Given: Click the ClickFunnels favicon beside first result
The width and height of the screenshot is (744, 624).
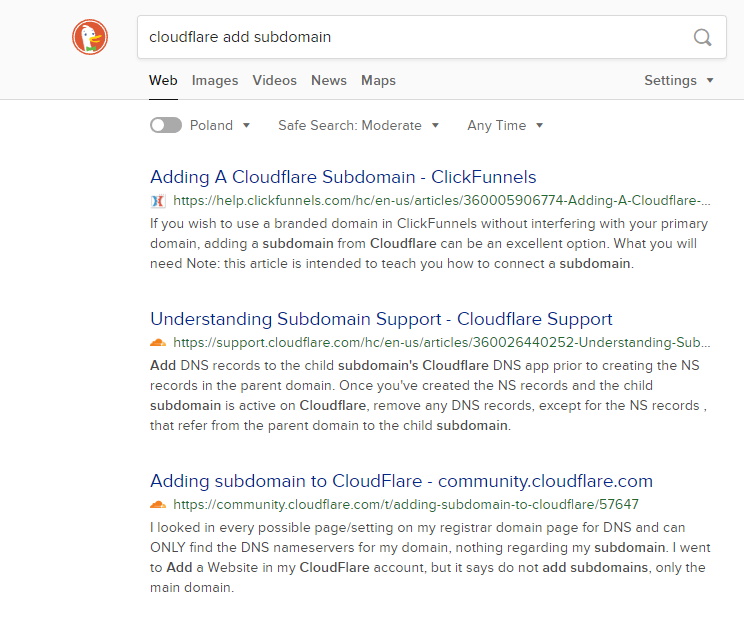Looking at the screenshot, I should (x=157, y=201).
